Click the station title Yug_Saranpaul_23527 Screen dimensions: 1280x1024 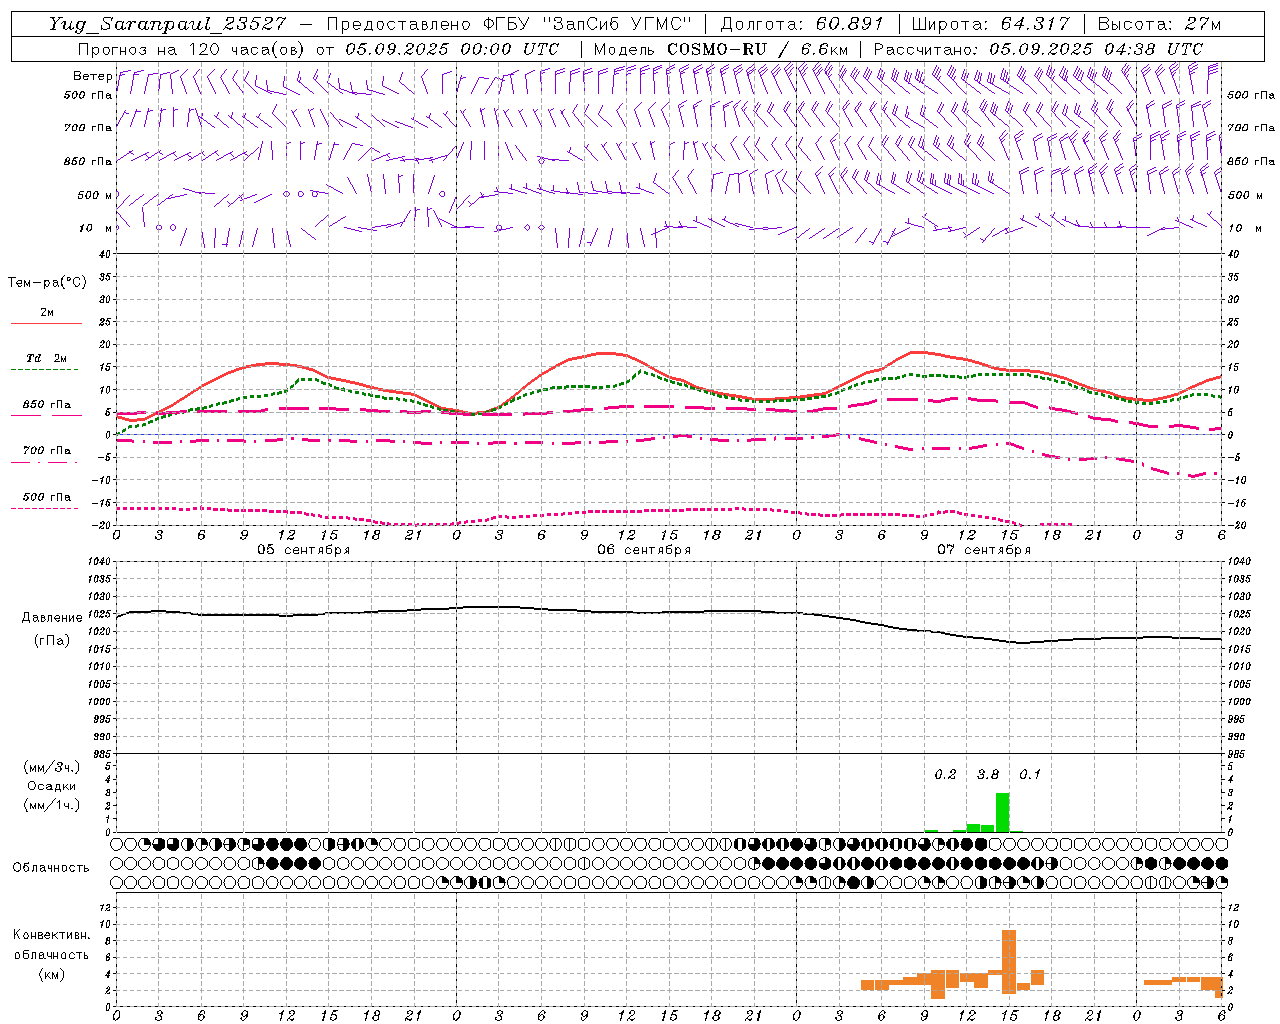166,24
